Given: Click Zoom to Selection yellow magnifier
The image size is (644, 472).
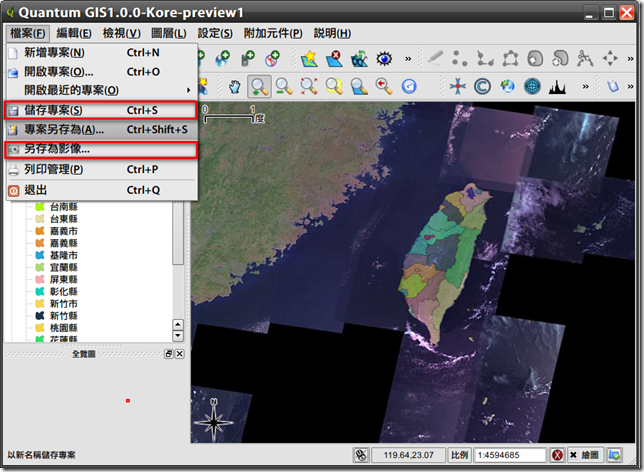Looking at the screenshot, I should click(x=334, y=86).
